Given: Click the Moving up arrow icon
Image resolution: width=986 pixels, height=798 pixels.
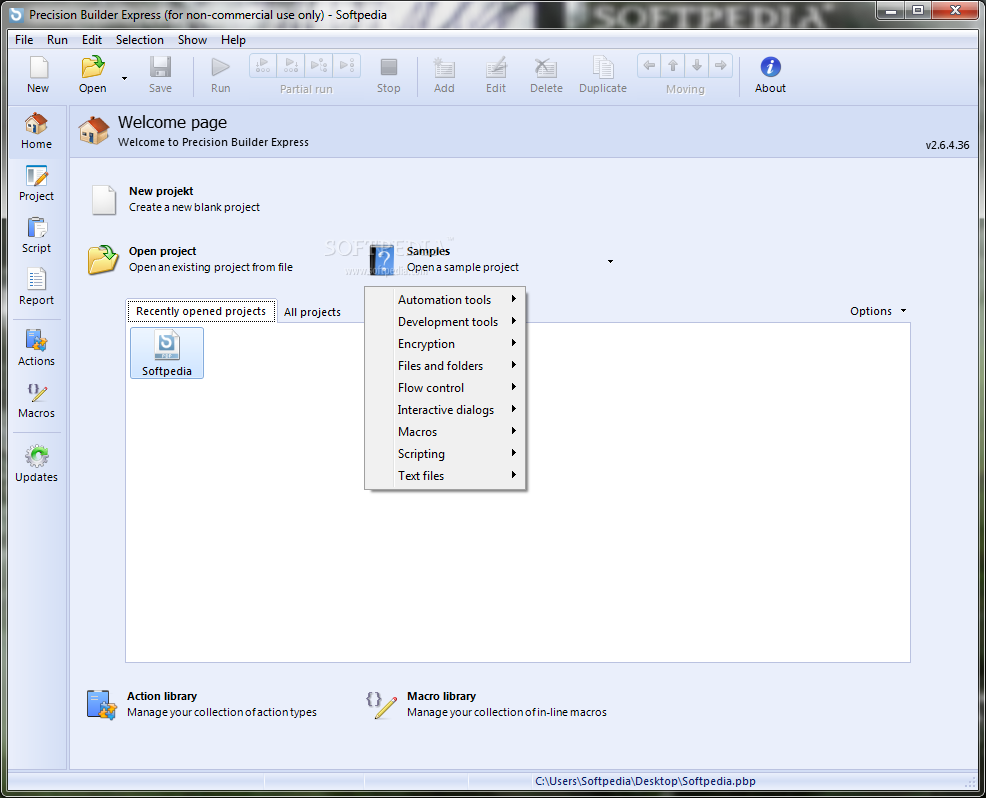Looking at the screenshot, I should click(x=673, y=65).
